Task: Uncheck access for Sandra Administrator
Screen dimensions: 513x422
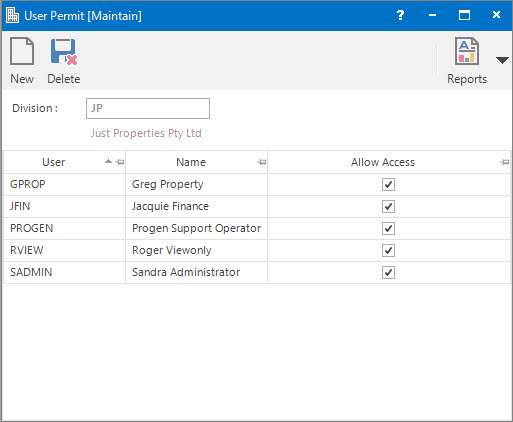Action: (x=388, y=272)
